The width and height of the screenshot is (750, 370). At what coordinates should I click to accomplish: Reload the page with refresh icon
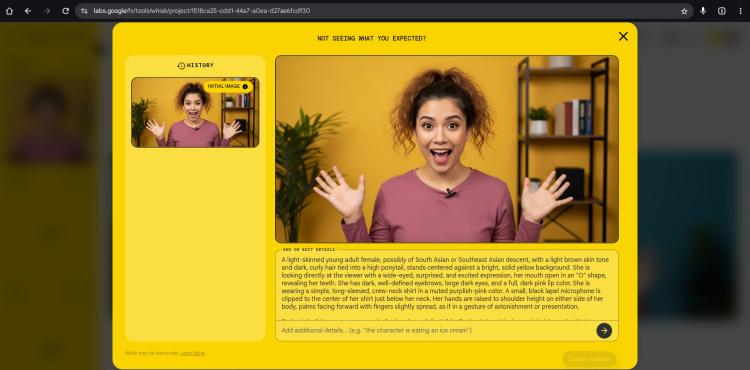click(66, 11)
